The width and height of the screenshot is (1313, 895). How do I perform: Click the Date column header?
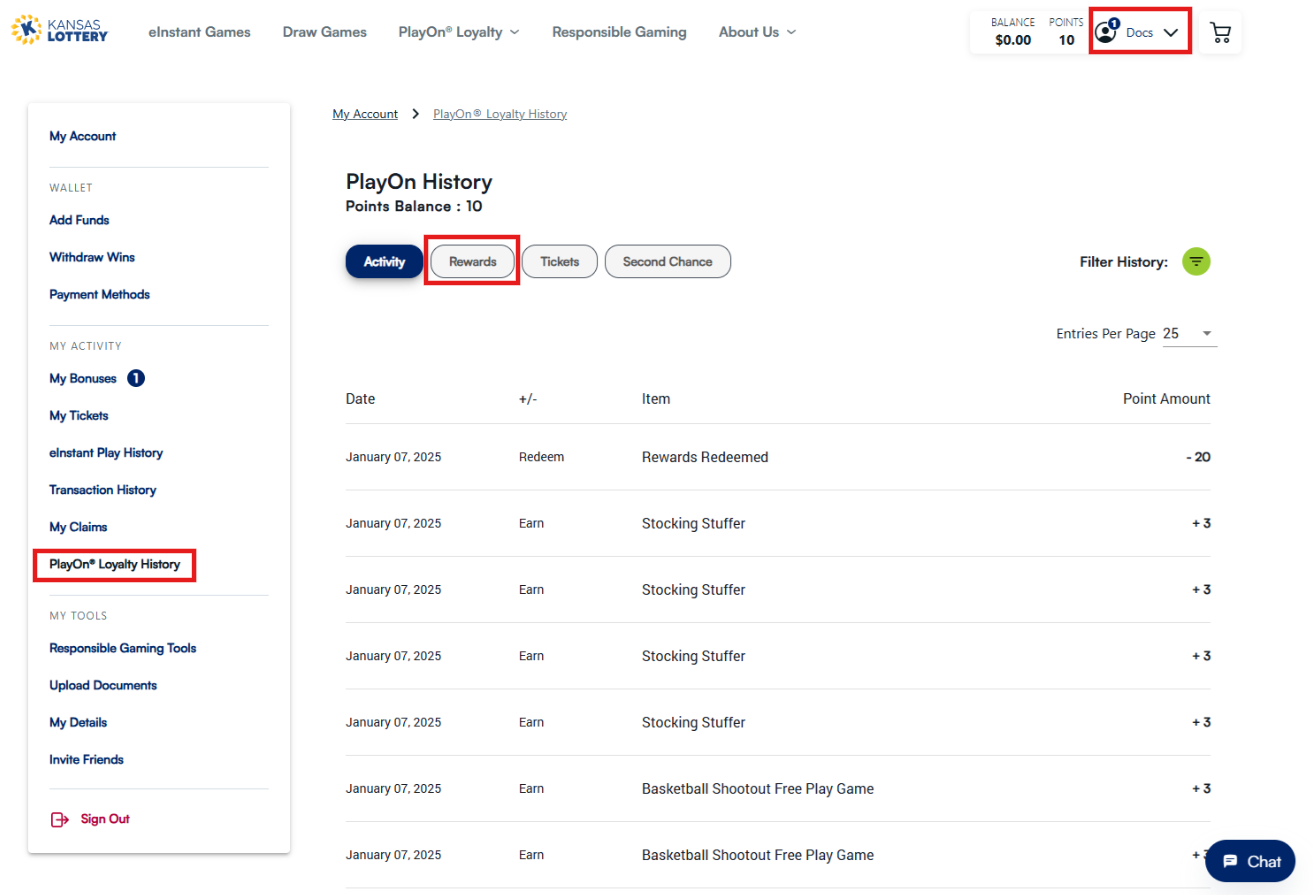pyautogui.click(x=360, y=399)
